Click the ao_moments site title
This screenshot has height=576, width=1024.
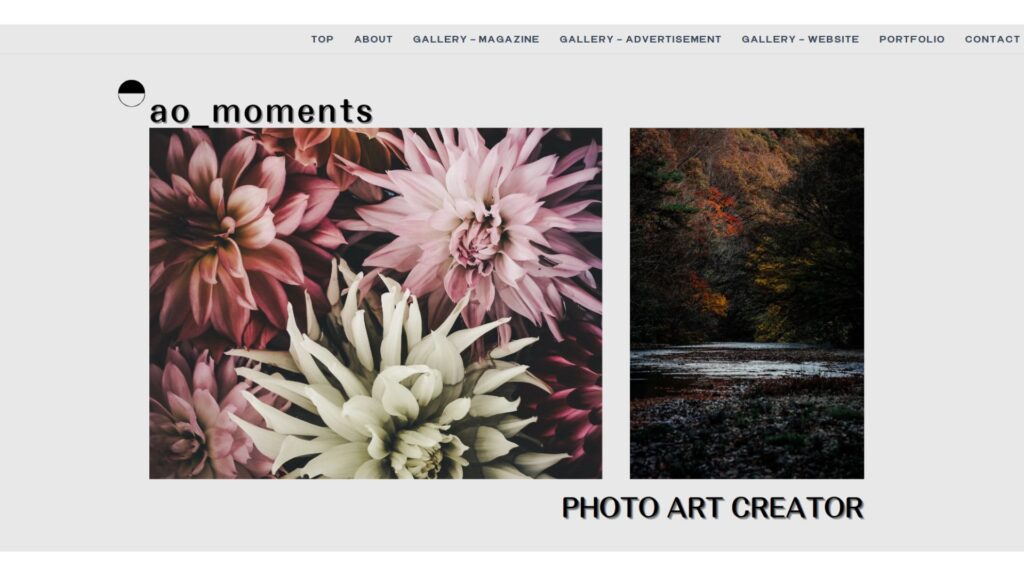pos(261,111)
